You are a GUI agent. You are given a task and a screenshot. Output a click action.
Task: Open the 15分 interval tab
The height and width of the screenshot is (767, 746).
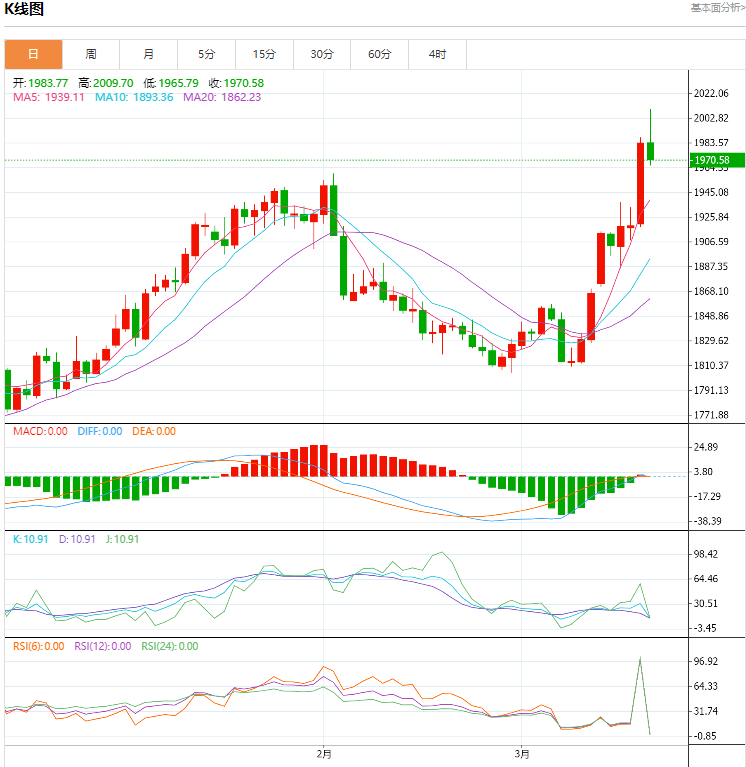point(264,54)
